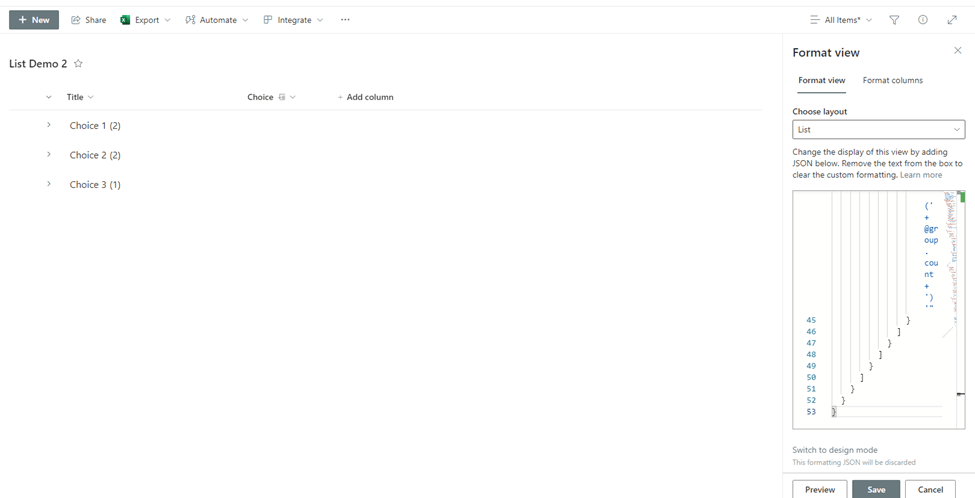Image resolution: width=975 pixels, height=498 pixels.
Task: Click the Choice column group-by icon
Action: pos(282,97)
